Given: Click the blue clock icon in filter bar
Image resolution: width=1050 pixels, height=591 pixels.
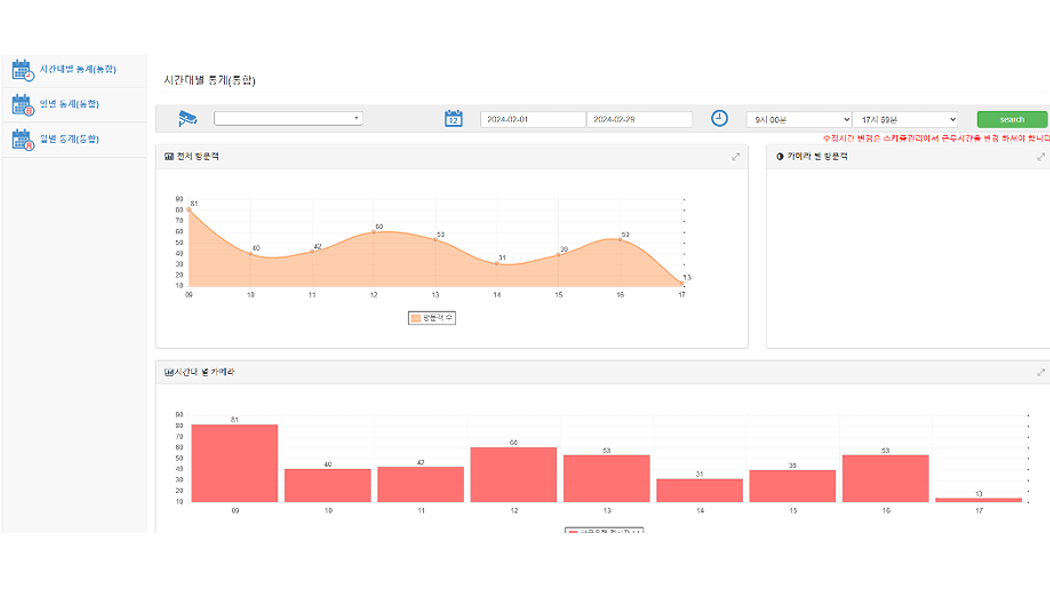Looking at the screenshot, I should tap(720, 118).
